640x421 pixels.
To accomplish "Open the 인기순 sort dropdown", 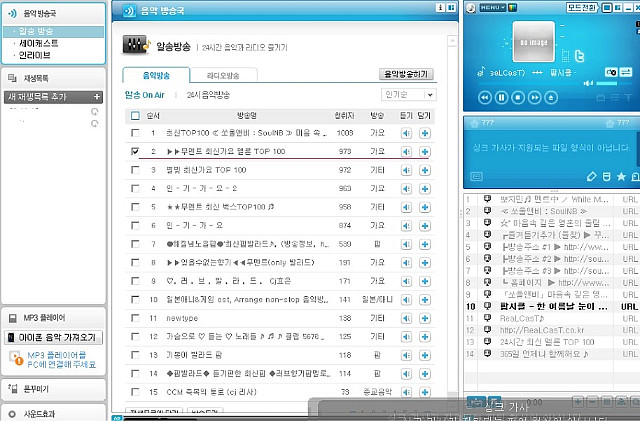I will point(409,95).
